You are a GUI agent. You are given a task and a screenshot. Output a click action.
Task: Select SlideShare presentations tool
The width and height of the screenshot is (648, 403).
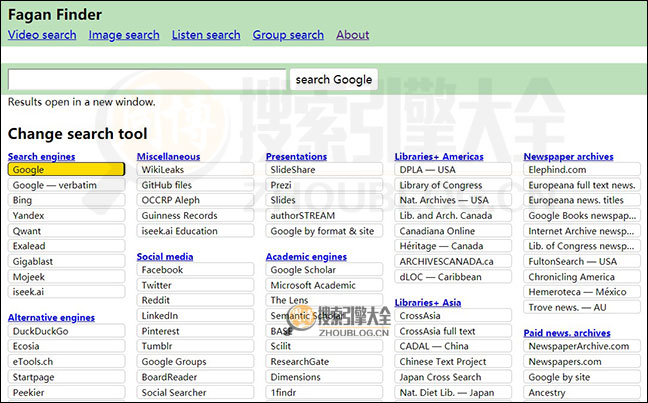pyautogui.click(x=324, y=169)
